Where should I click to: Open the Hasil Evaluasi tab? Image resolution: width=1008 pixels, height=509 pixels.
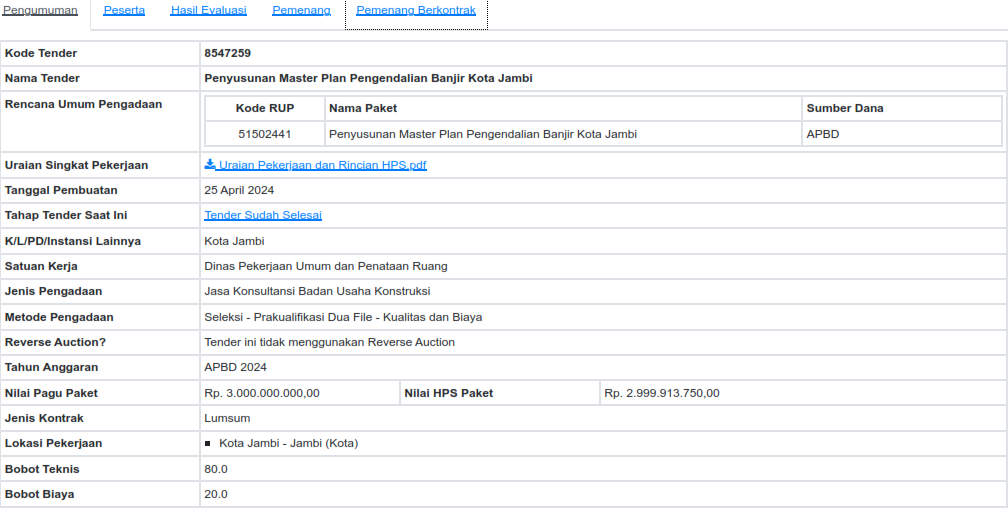click(x=208, y=10)
